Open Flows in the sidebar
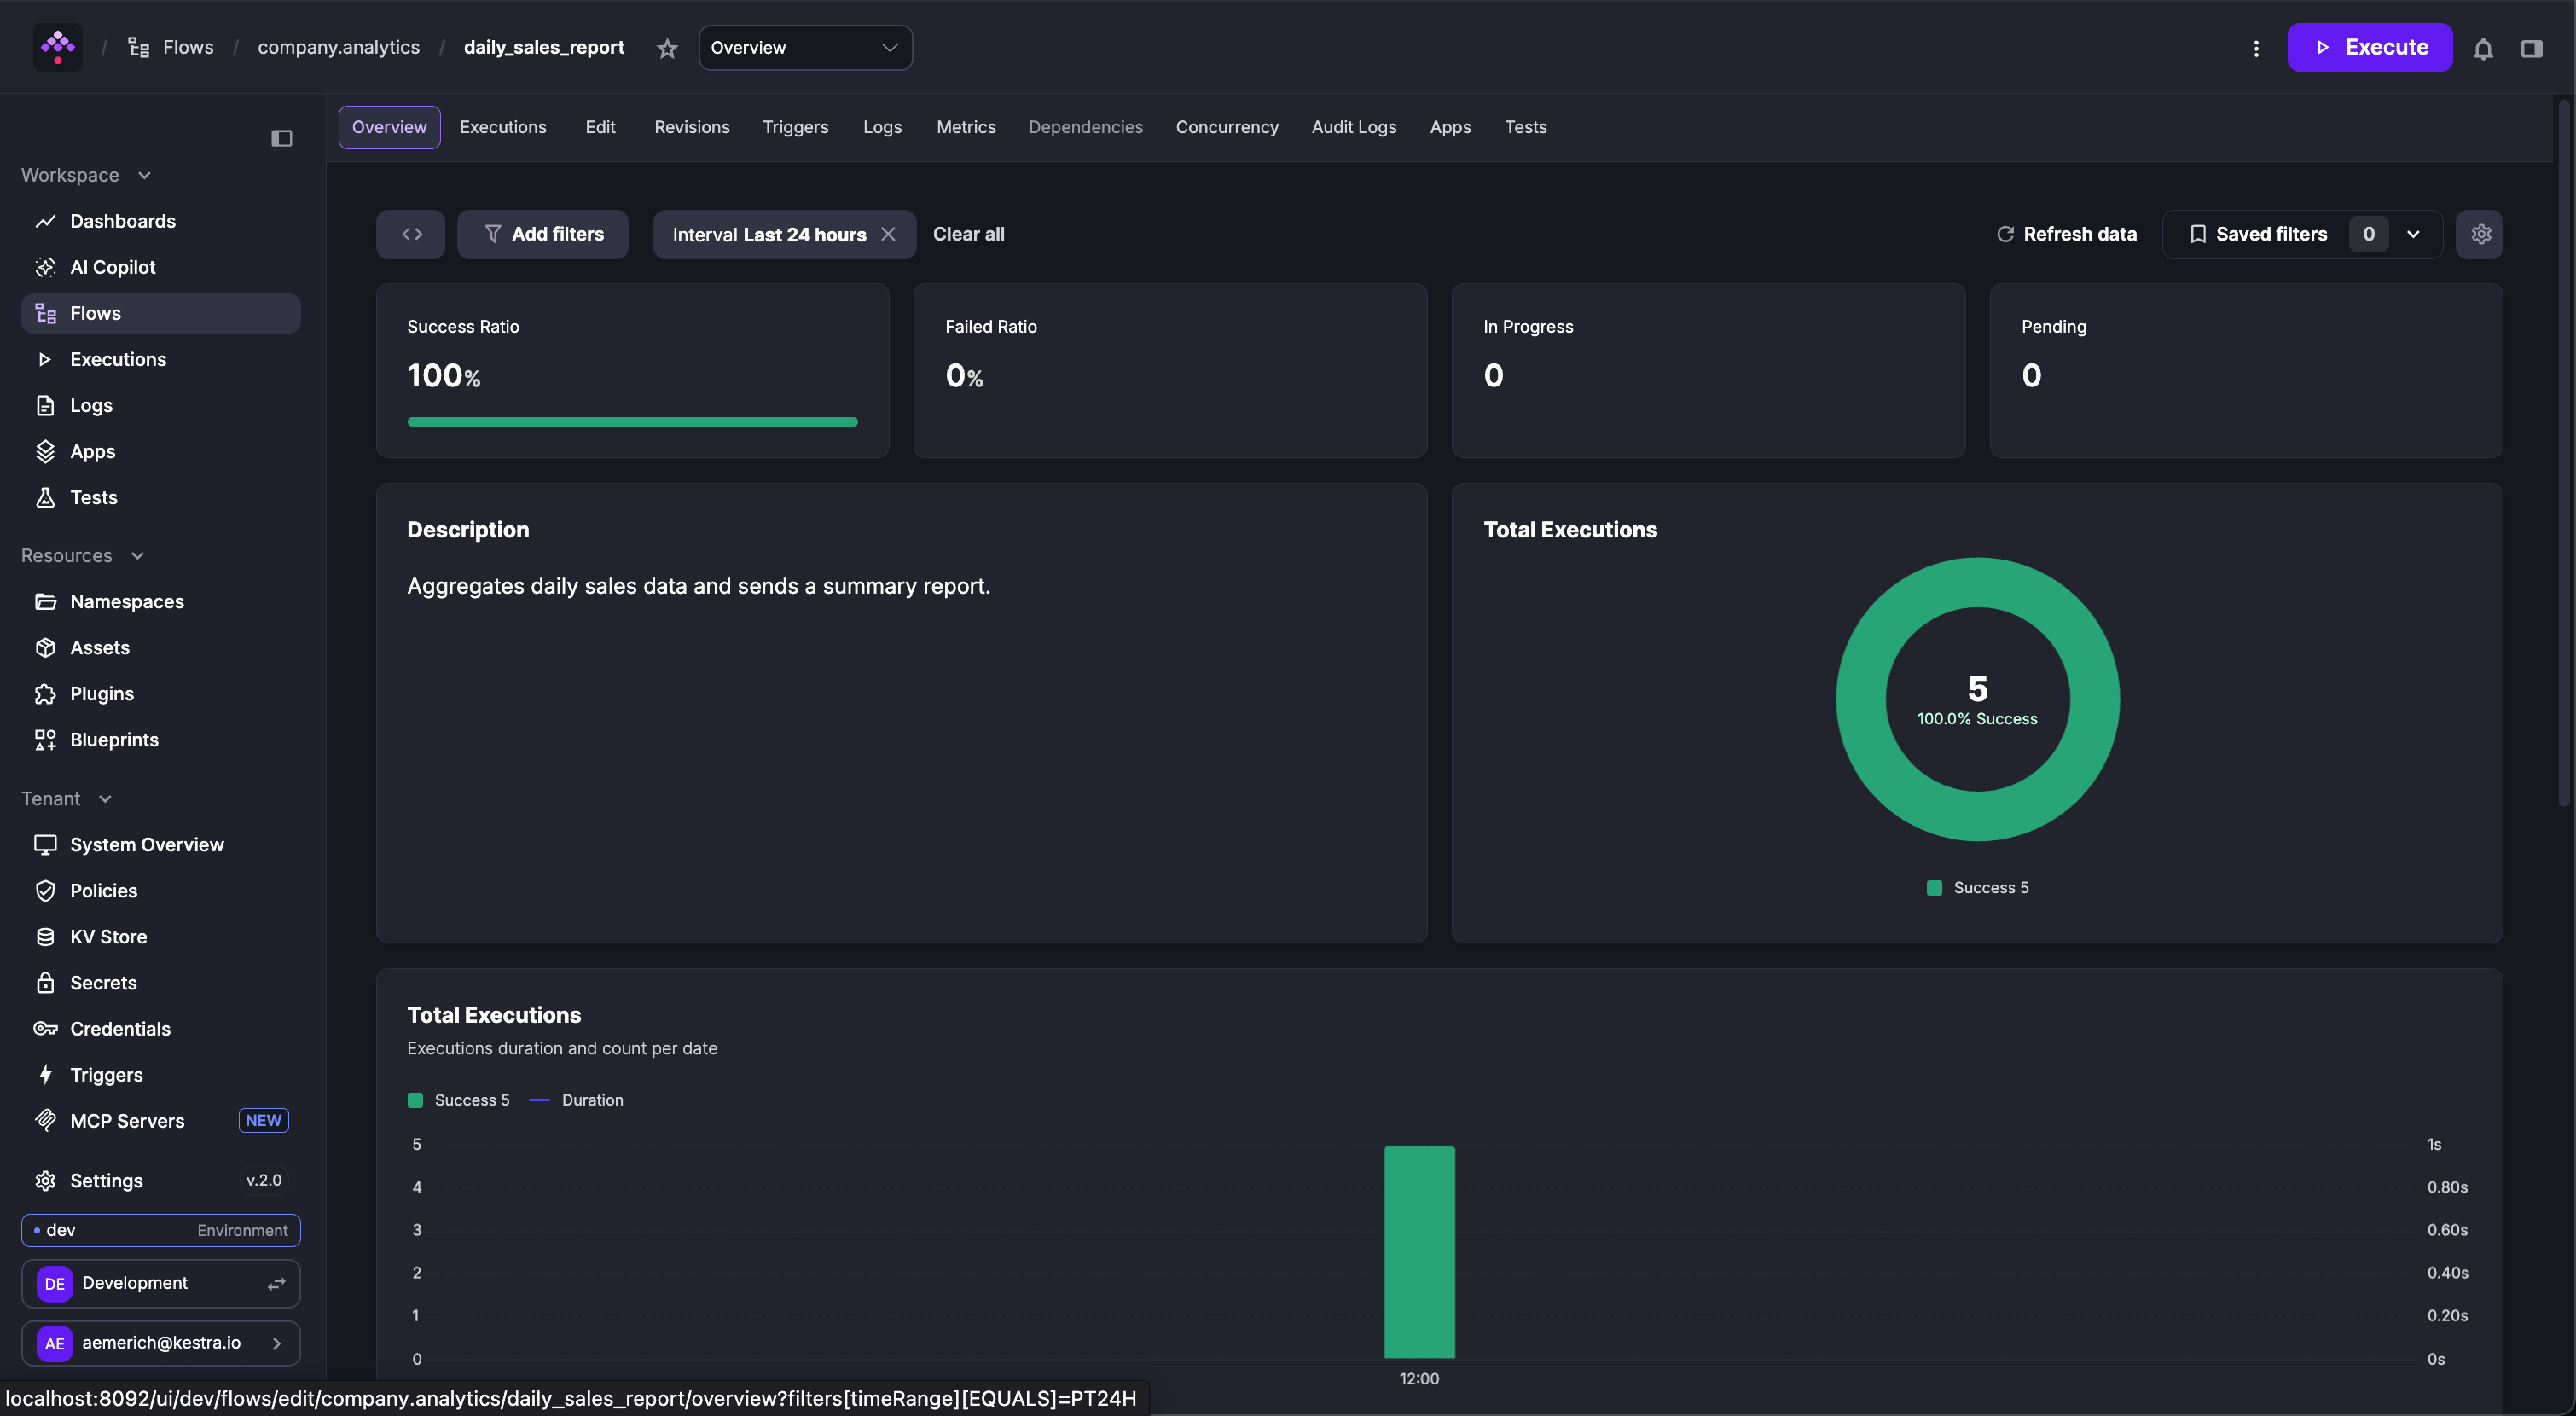The height and width of the screenshot is (1416, 2576). pyautogui.click(x=160, y=313)
